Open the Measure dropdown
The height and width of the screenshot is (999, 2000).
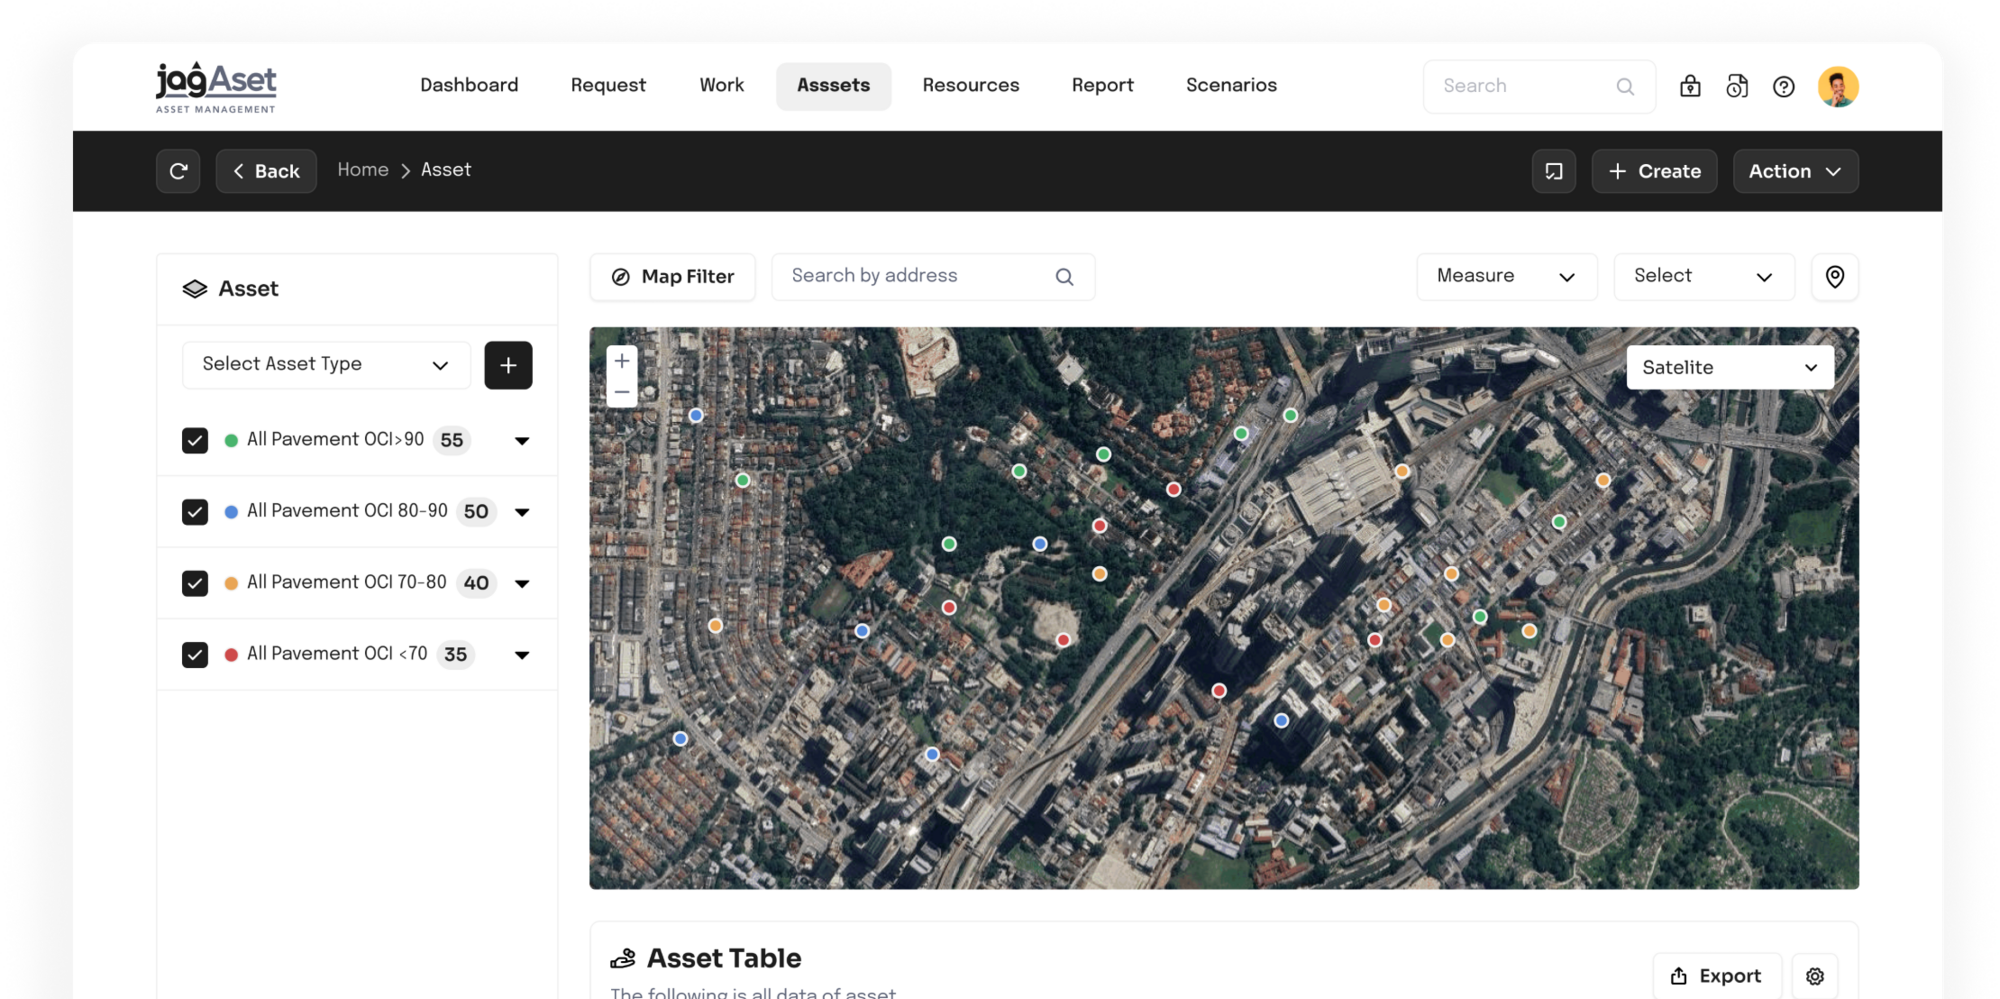[x=1506, y=277]
